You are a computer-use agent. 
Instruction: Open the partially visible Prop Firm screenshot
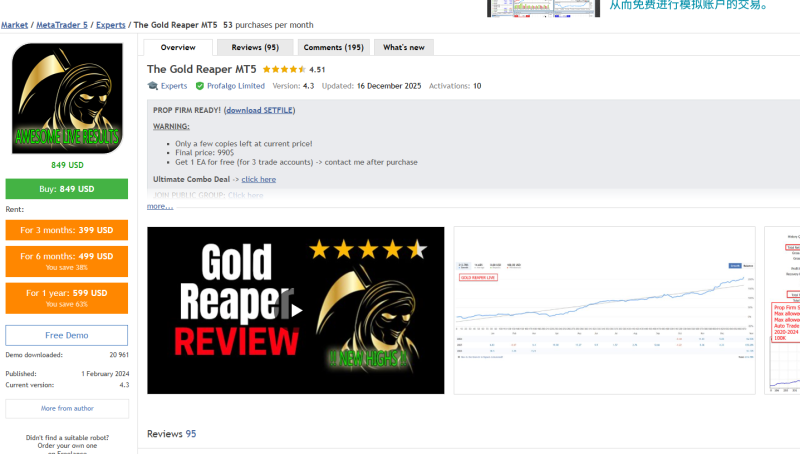tap(782, 310)
